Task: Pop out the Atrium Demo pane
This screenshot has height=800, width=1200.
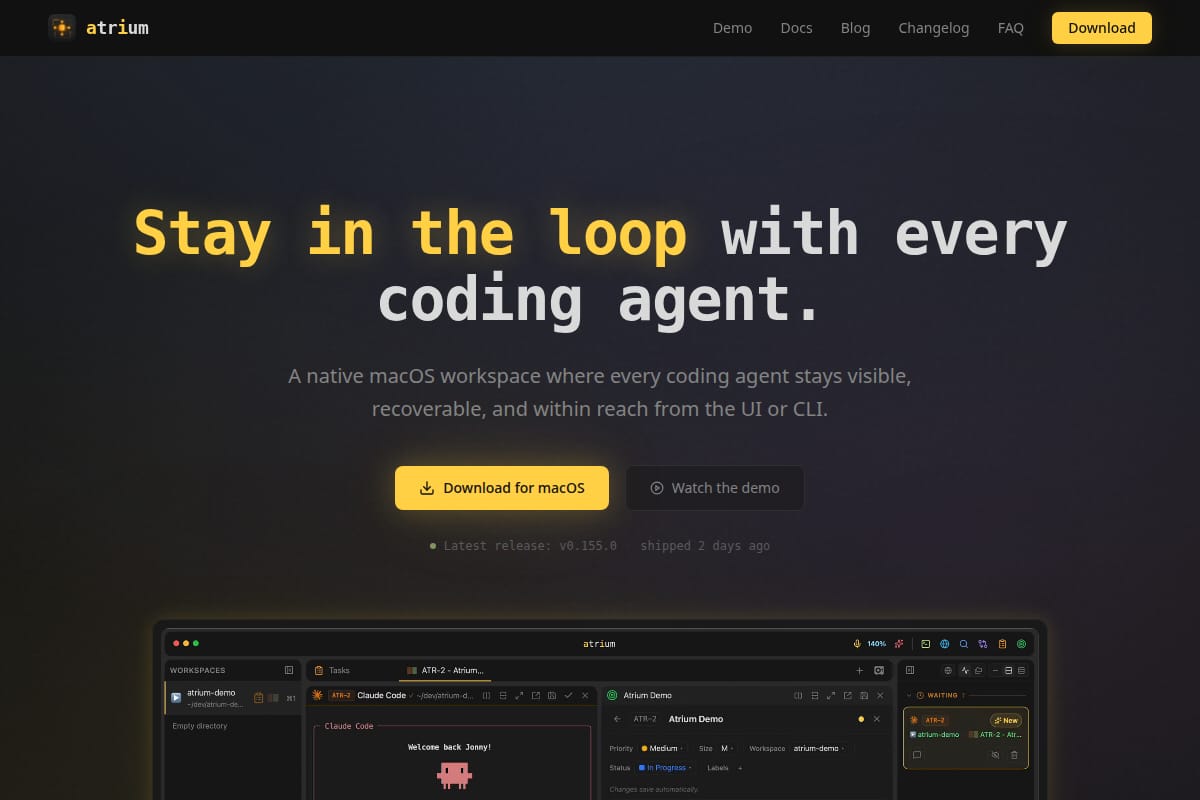Action: 847,695
